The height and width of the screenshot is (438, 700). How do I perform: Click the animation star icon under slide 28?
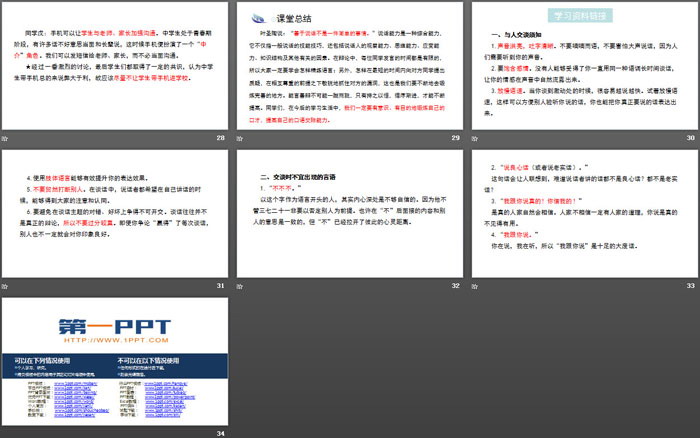click(6, 137)
